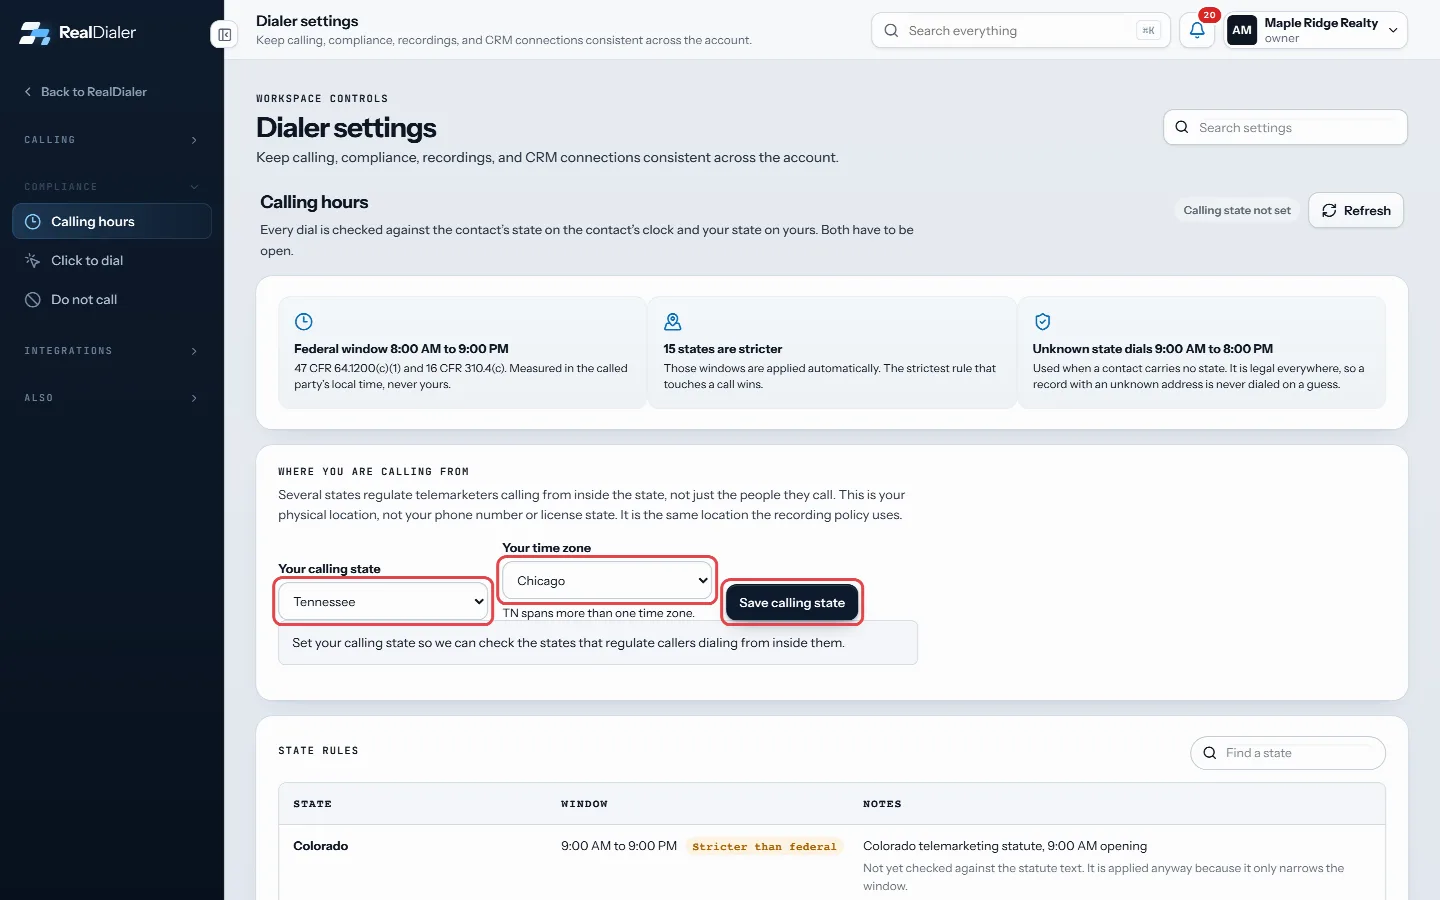
Task: Open the Click to dial page
Action: [x=112, y=260]
